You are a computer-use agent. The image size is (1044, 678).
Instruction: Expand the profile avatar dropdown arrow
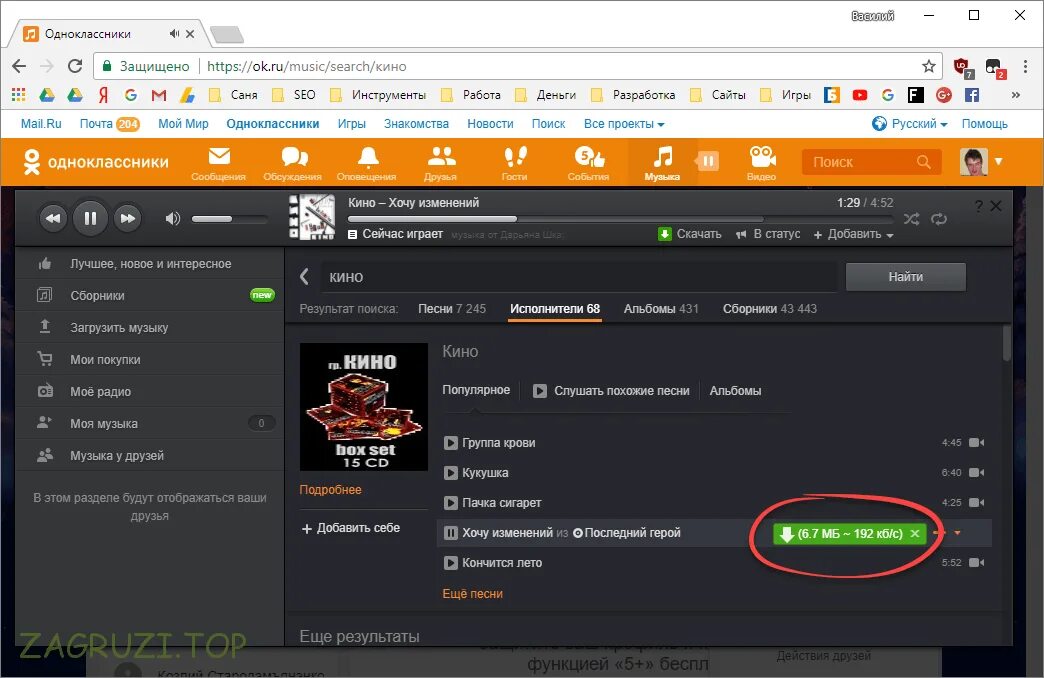tap(998, 161)
